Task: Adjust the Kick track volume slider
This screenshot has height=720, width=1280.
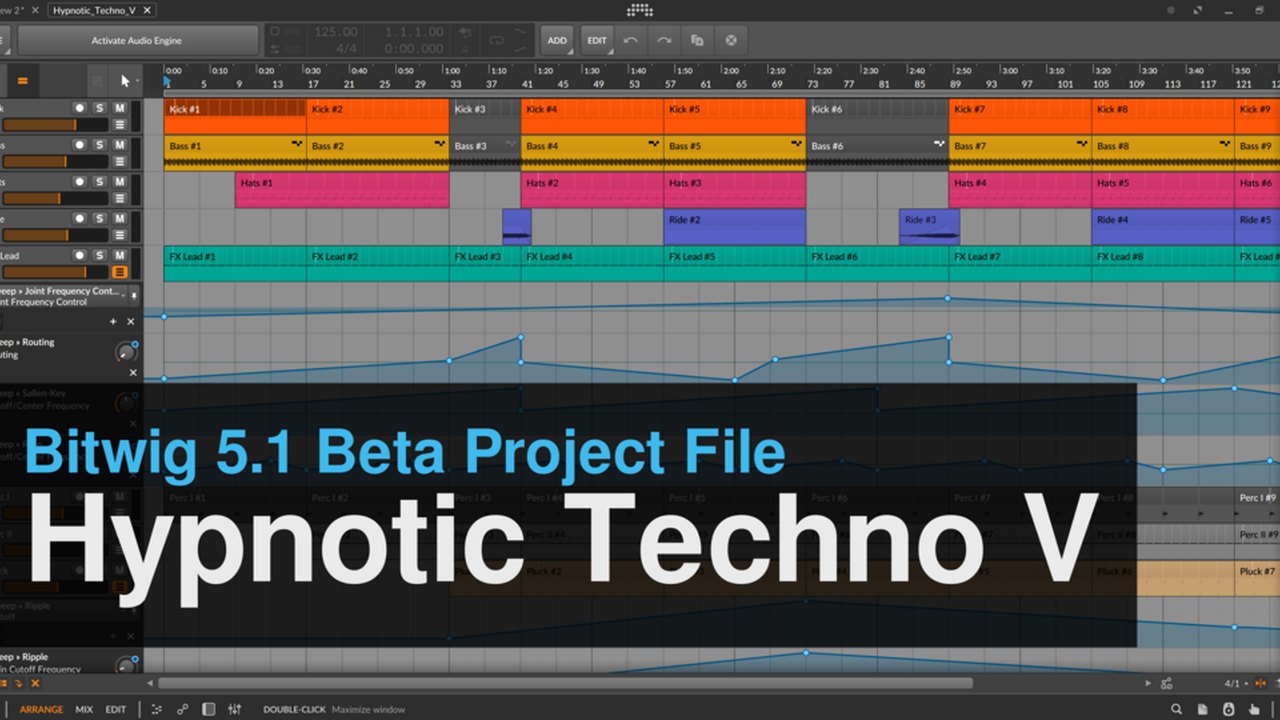Action: [x=55, y=125]
